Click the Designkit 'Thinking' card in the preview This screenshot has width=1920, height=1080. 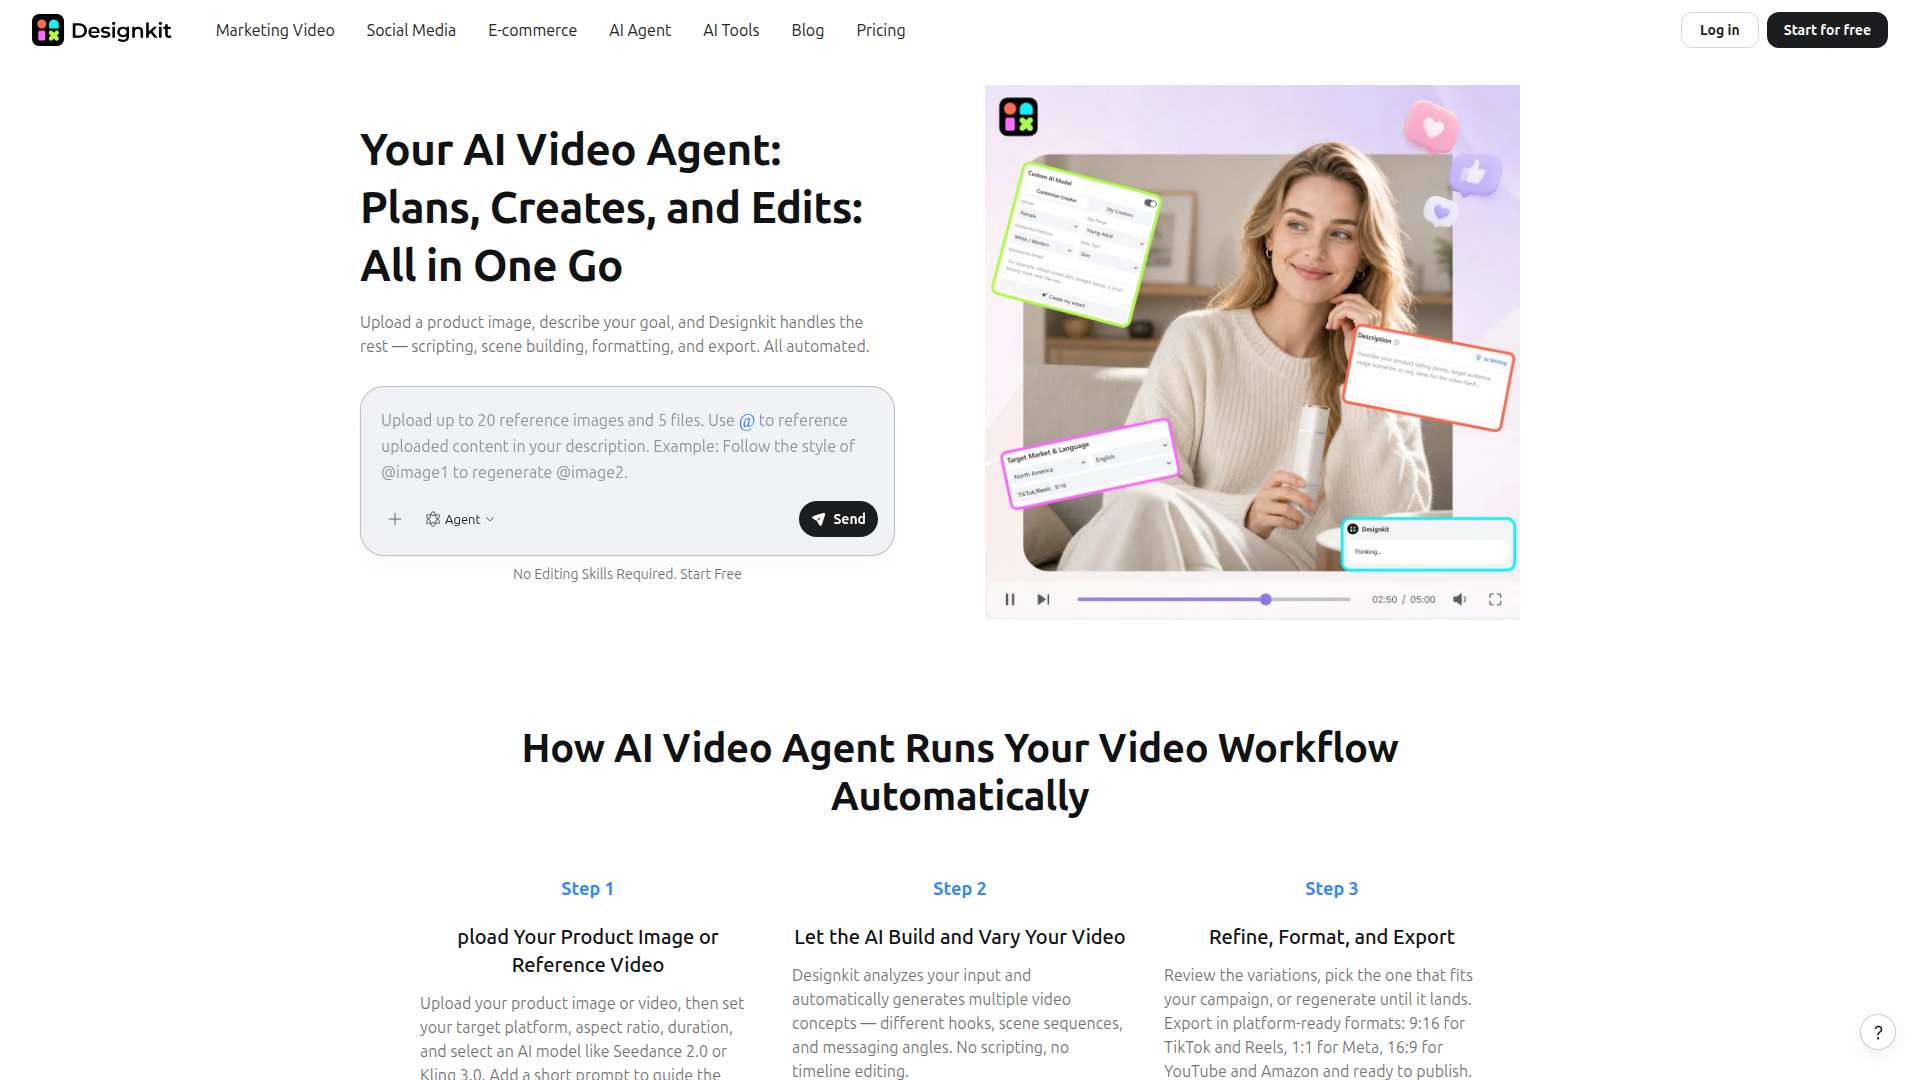point(1428,544)
